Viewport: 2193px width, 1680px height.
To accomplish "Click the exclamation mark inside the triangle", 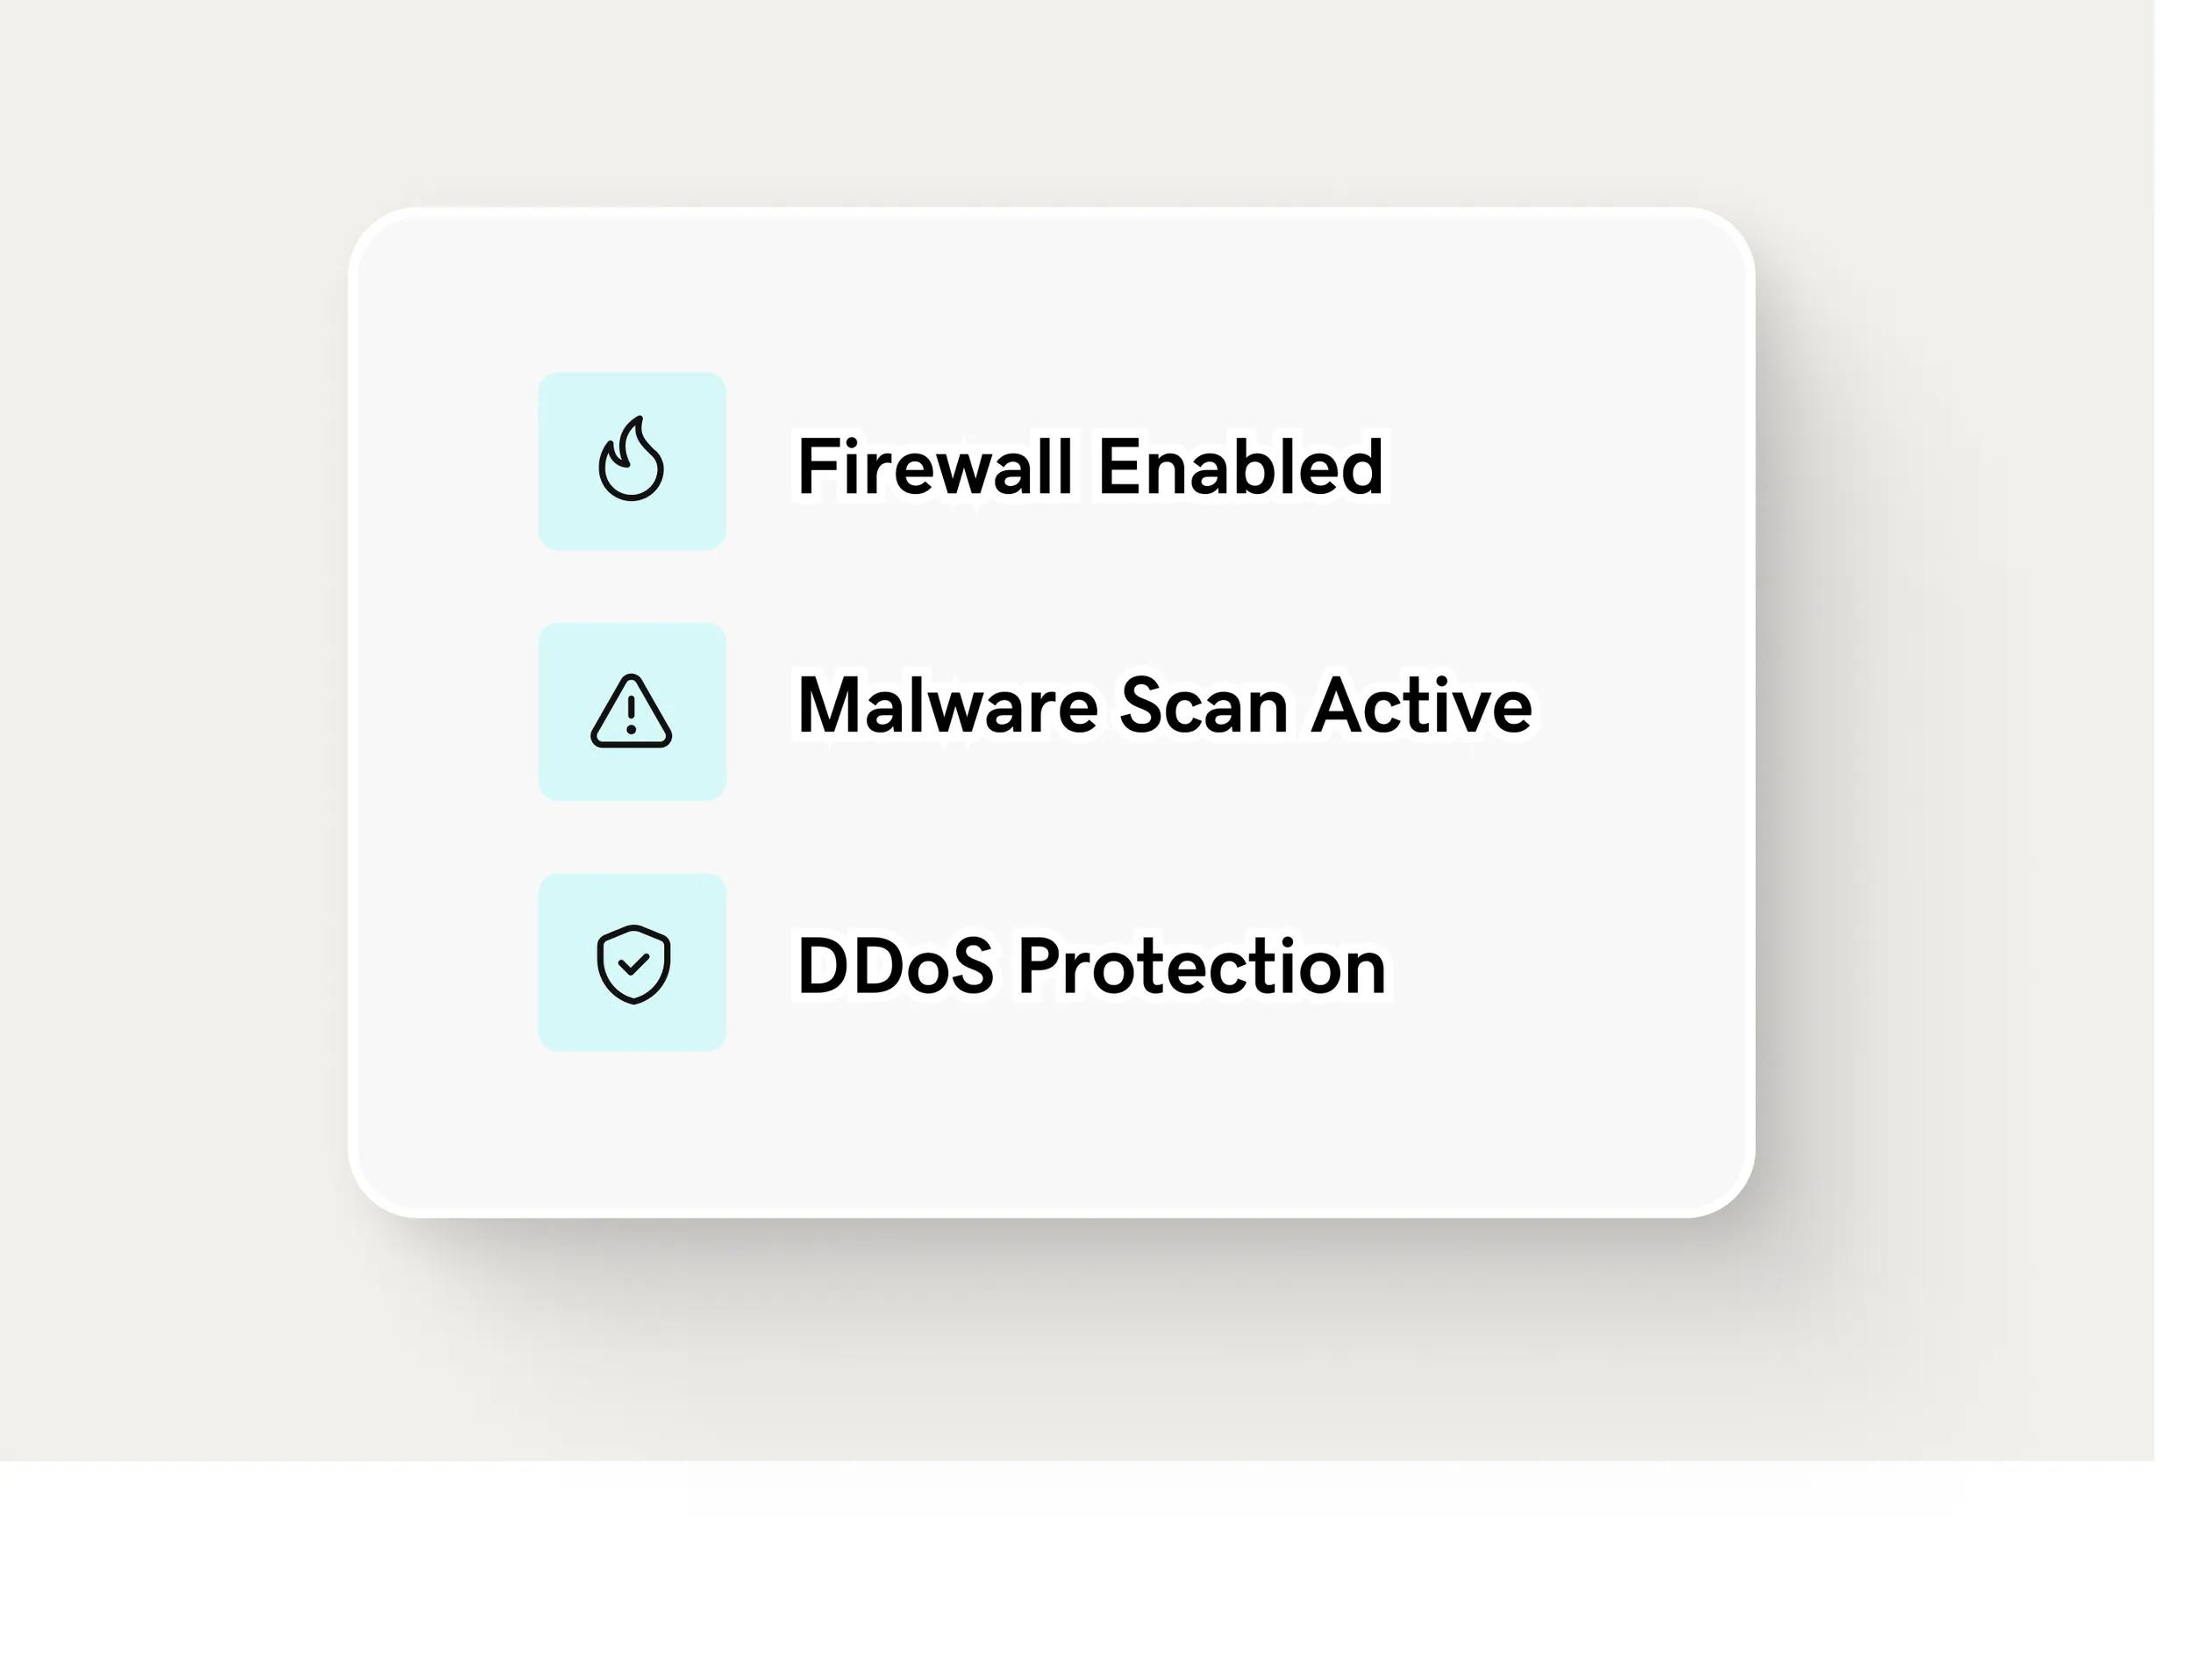I will pos(631,716).
